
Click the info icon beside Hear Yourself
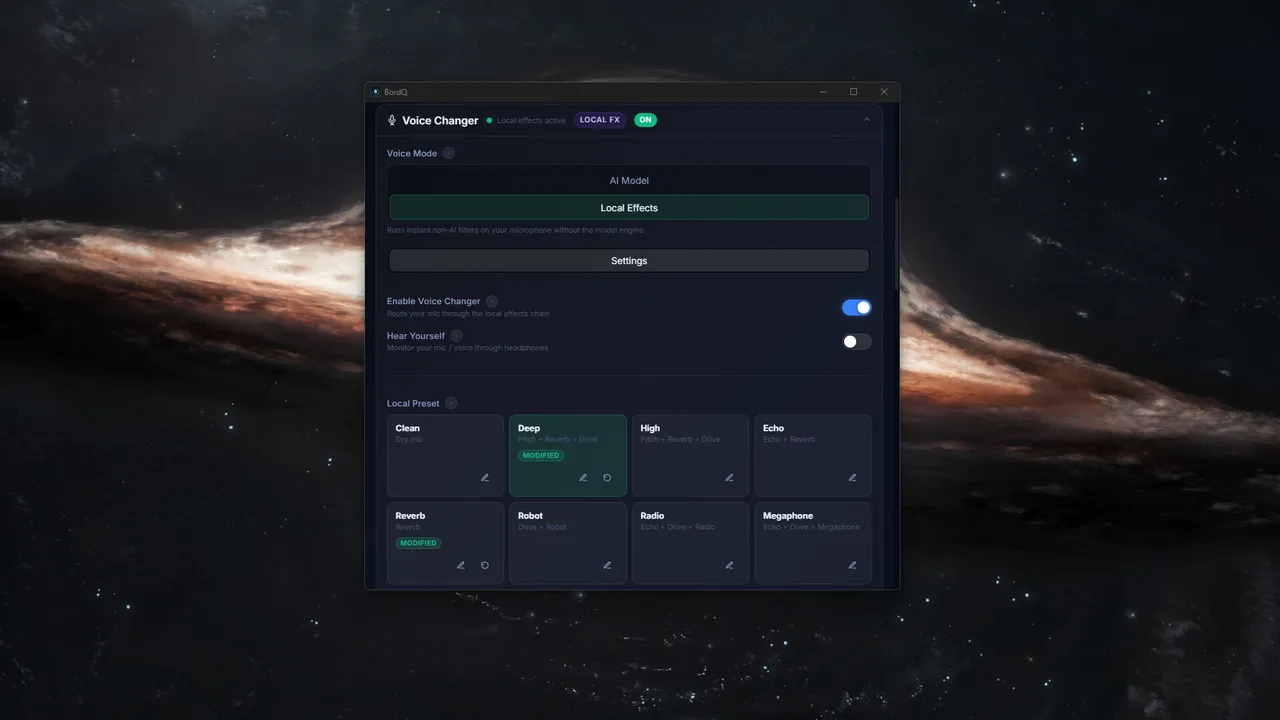tap(456, 336)
